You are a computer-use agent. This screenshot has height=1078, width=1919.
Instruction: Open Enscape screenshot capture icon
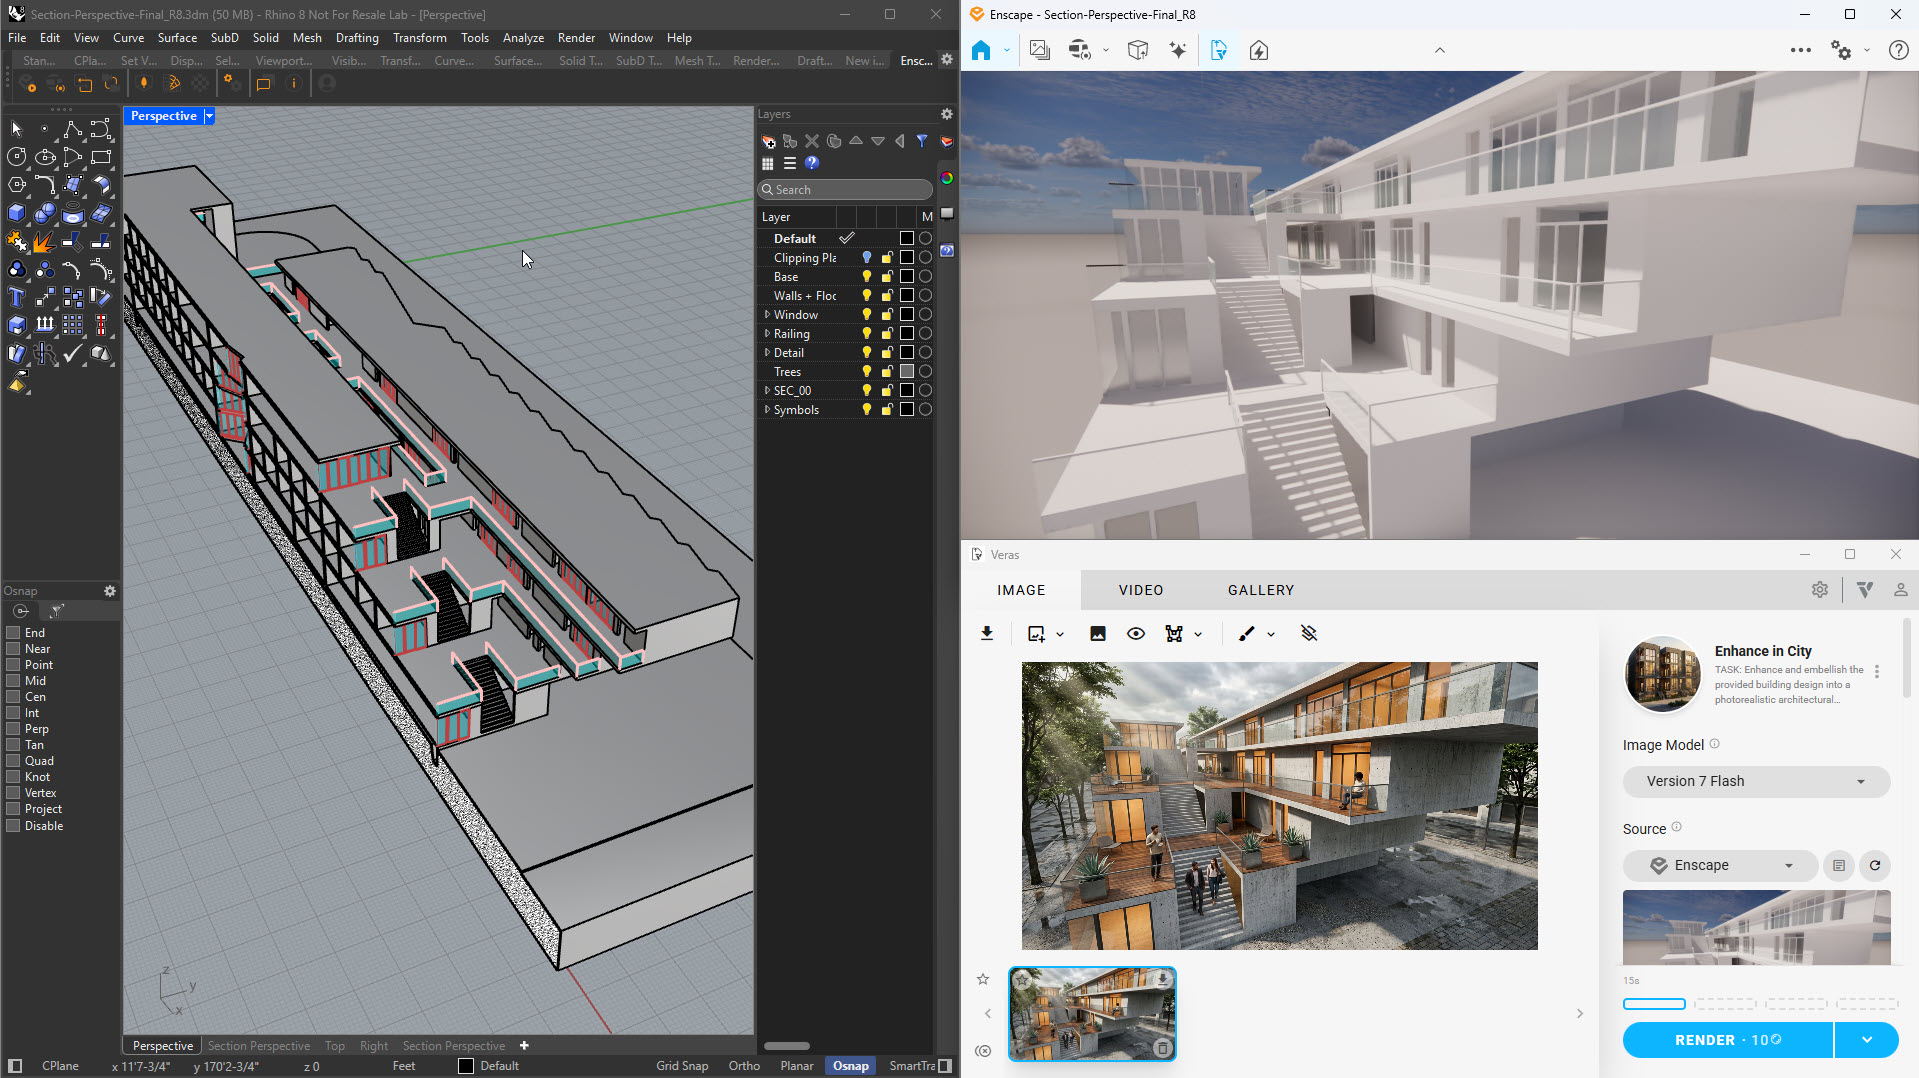tap(1039, 50)
